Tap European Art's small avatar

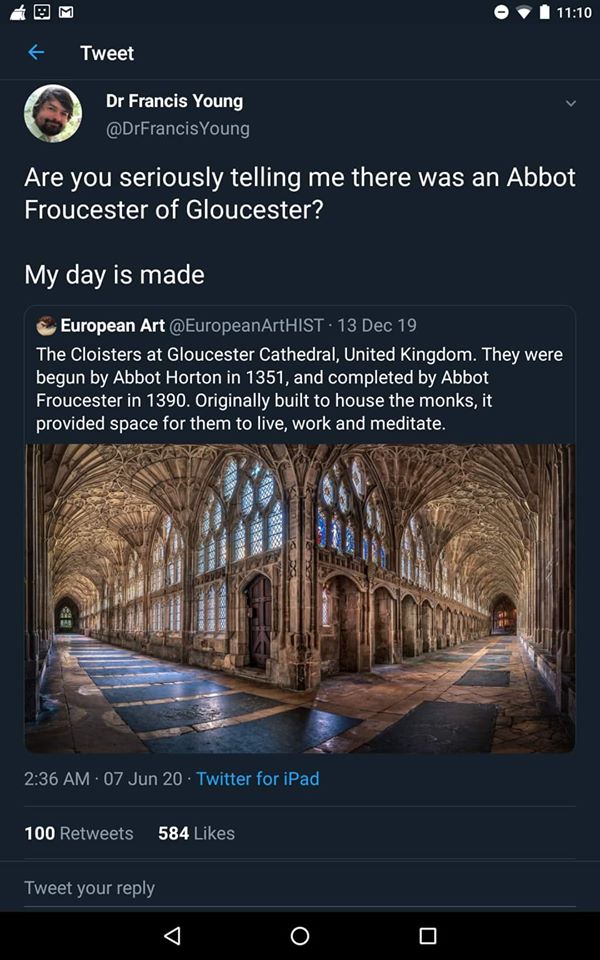[x=46, y=325]
